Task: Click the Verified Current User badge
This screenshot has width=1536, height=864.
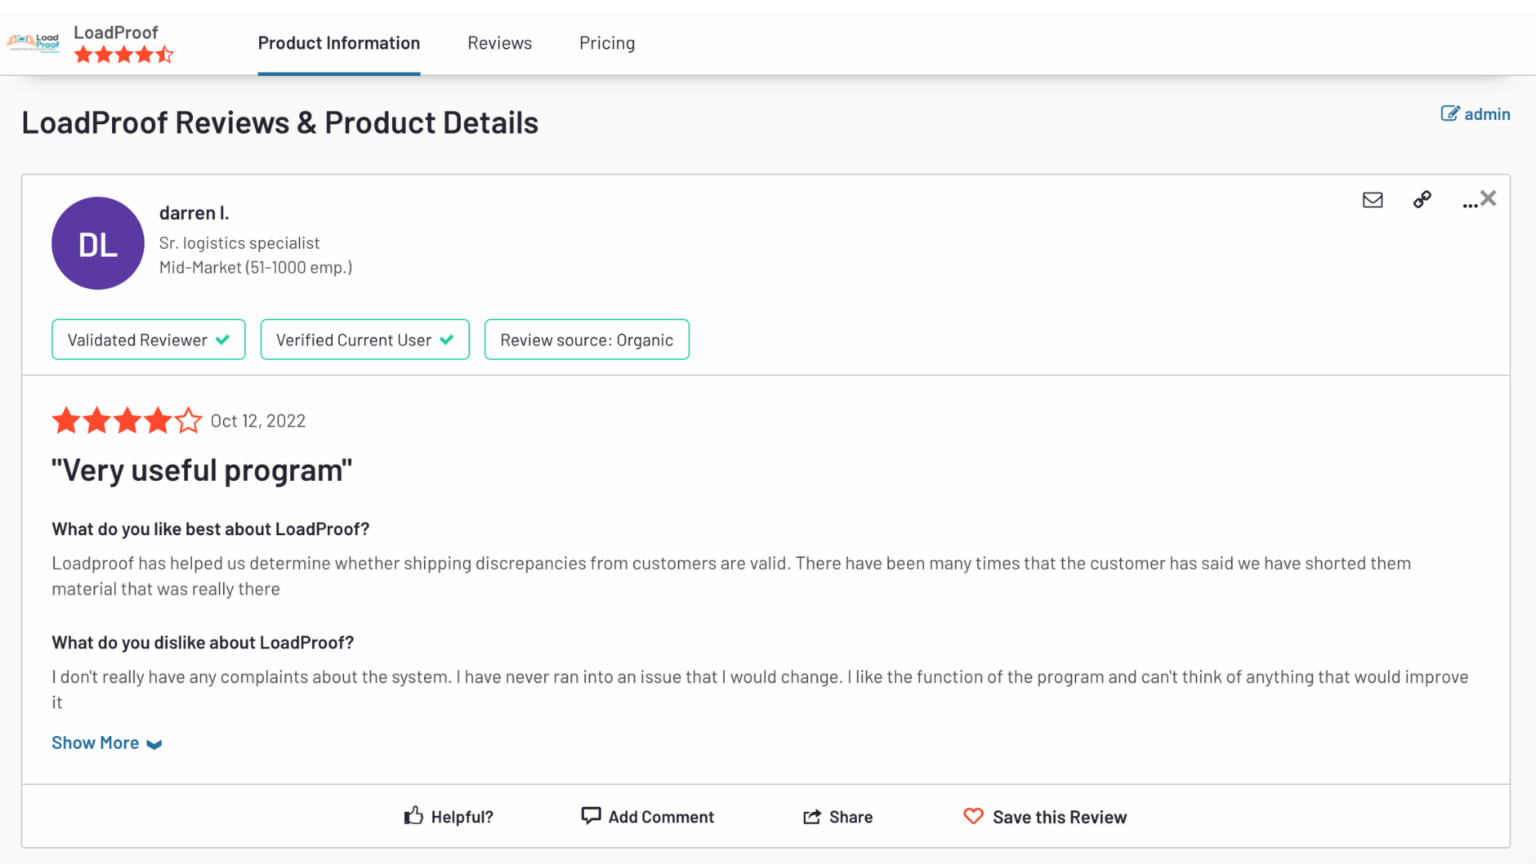Action: coord(365,340)
